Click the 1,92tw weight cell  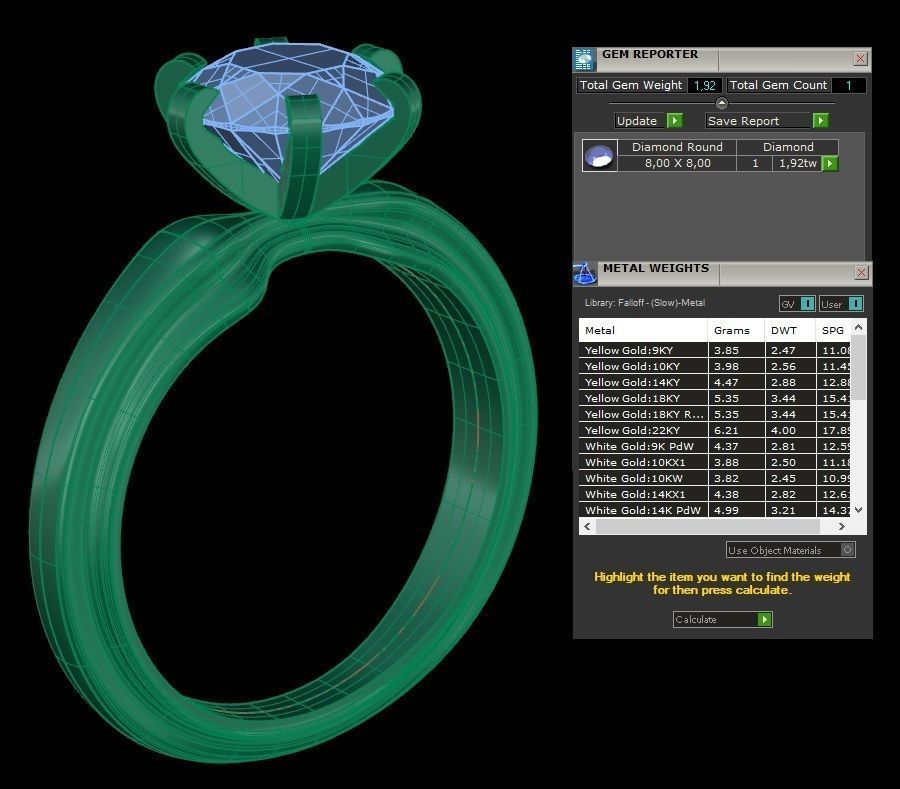[x=798, y=164]
